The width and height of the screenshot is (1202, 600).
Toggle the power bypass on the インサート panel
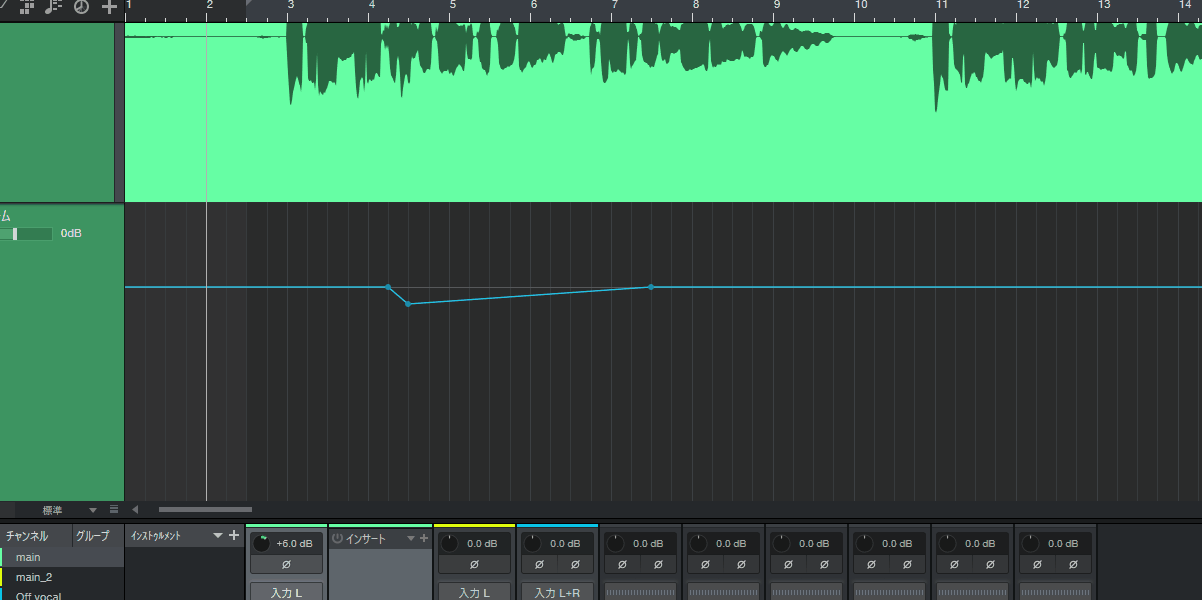click(x=337, y=538)
